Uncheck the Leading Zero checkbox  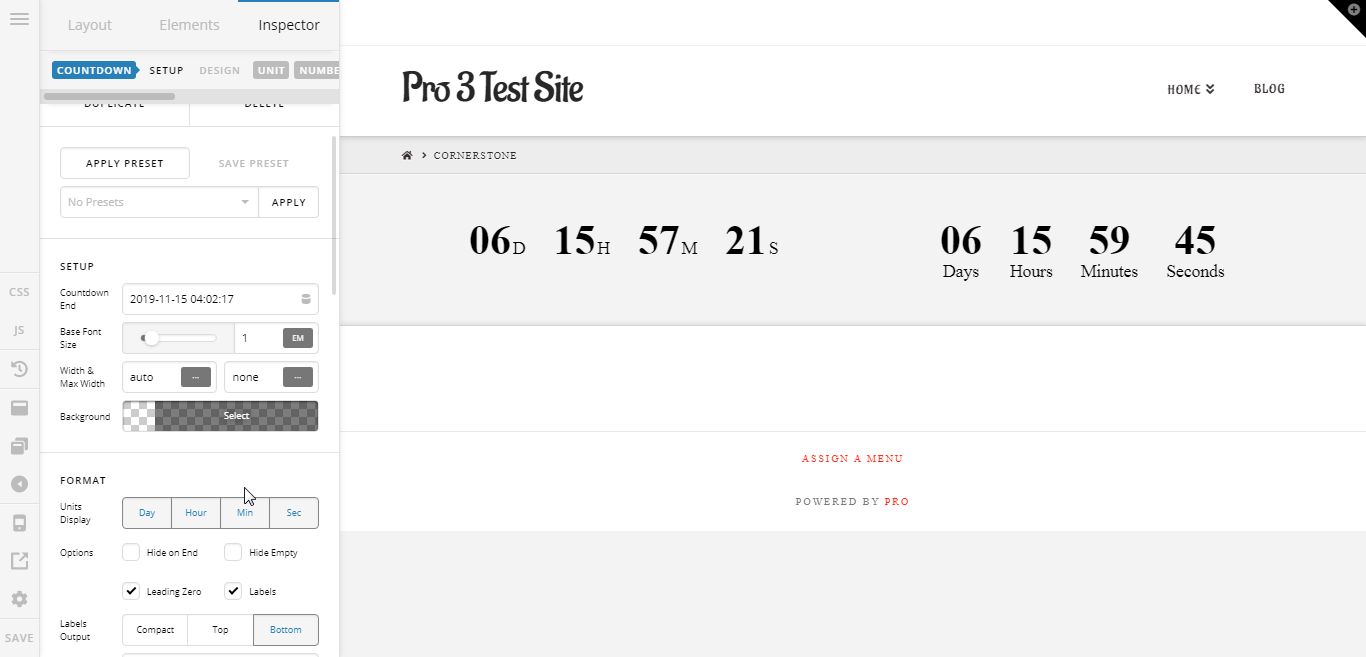pos(131,591)
